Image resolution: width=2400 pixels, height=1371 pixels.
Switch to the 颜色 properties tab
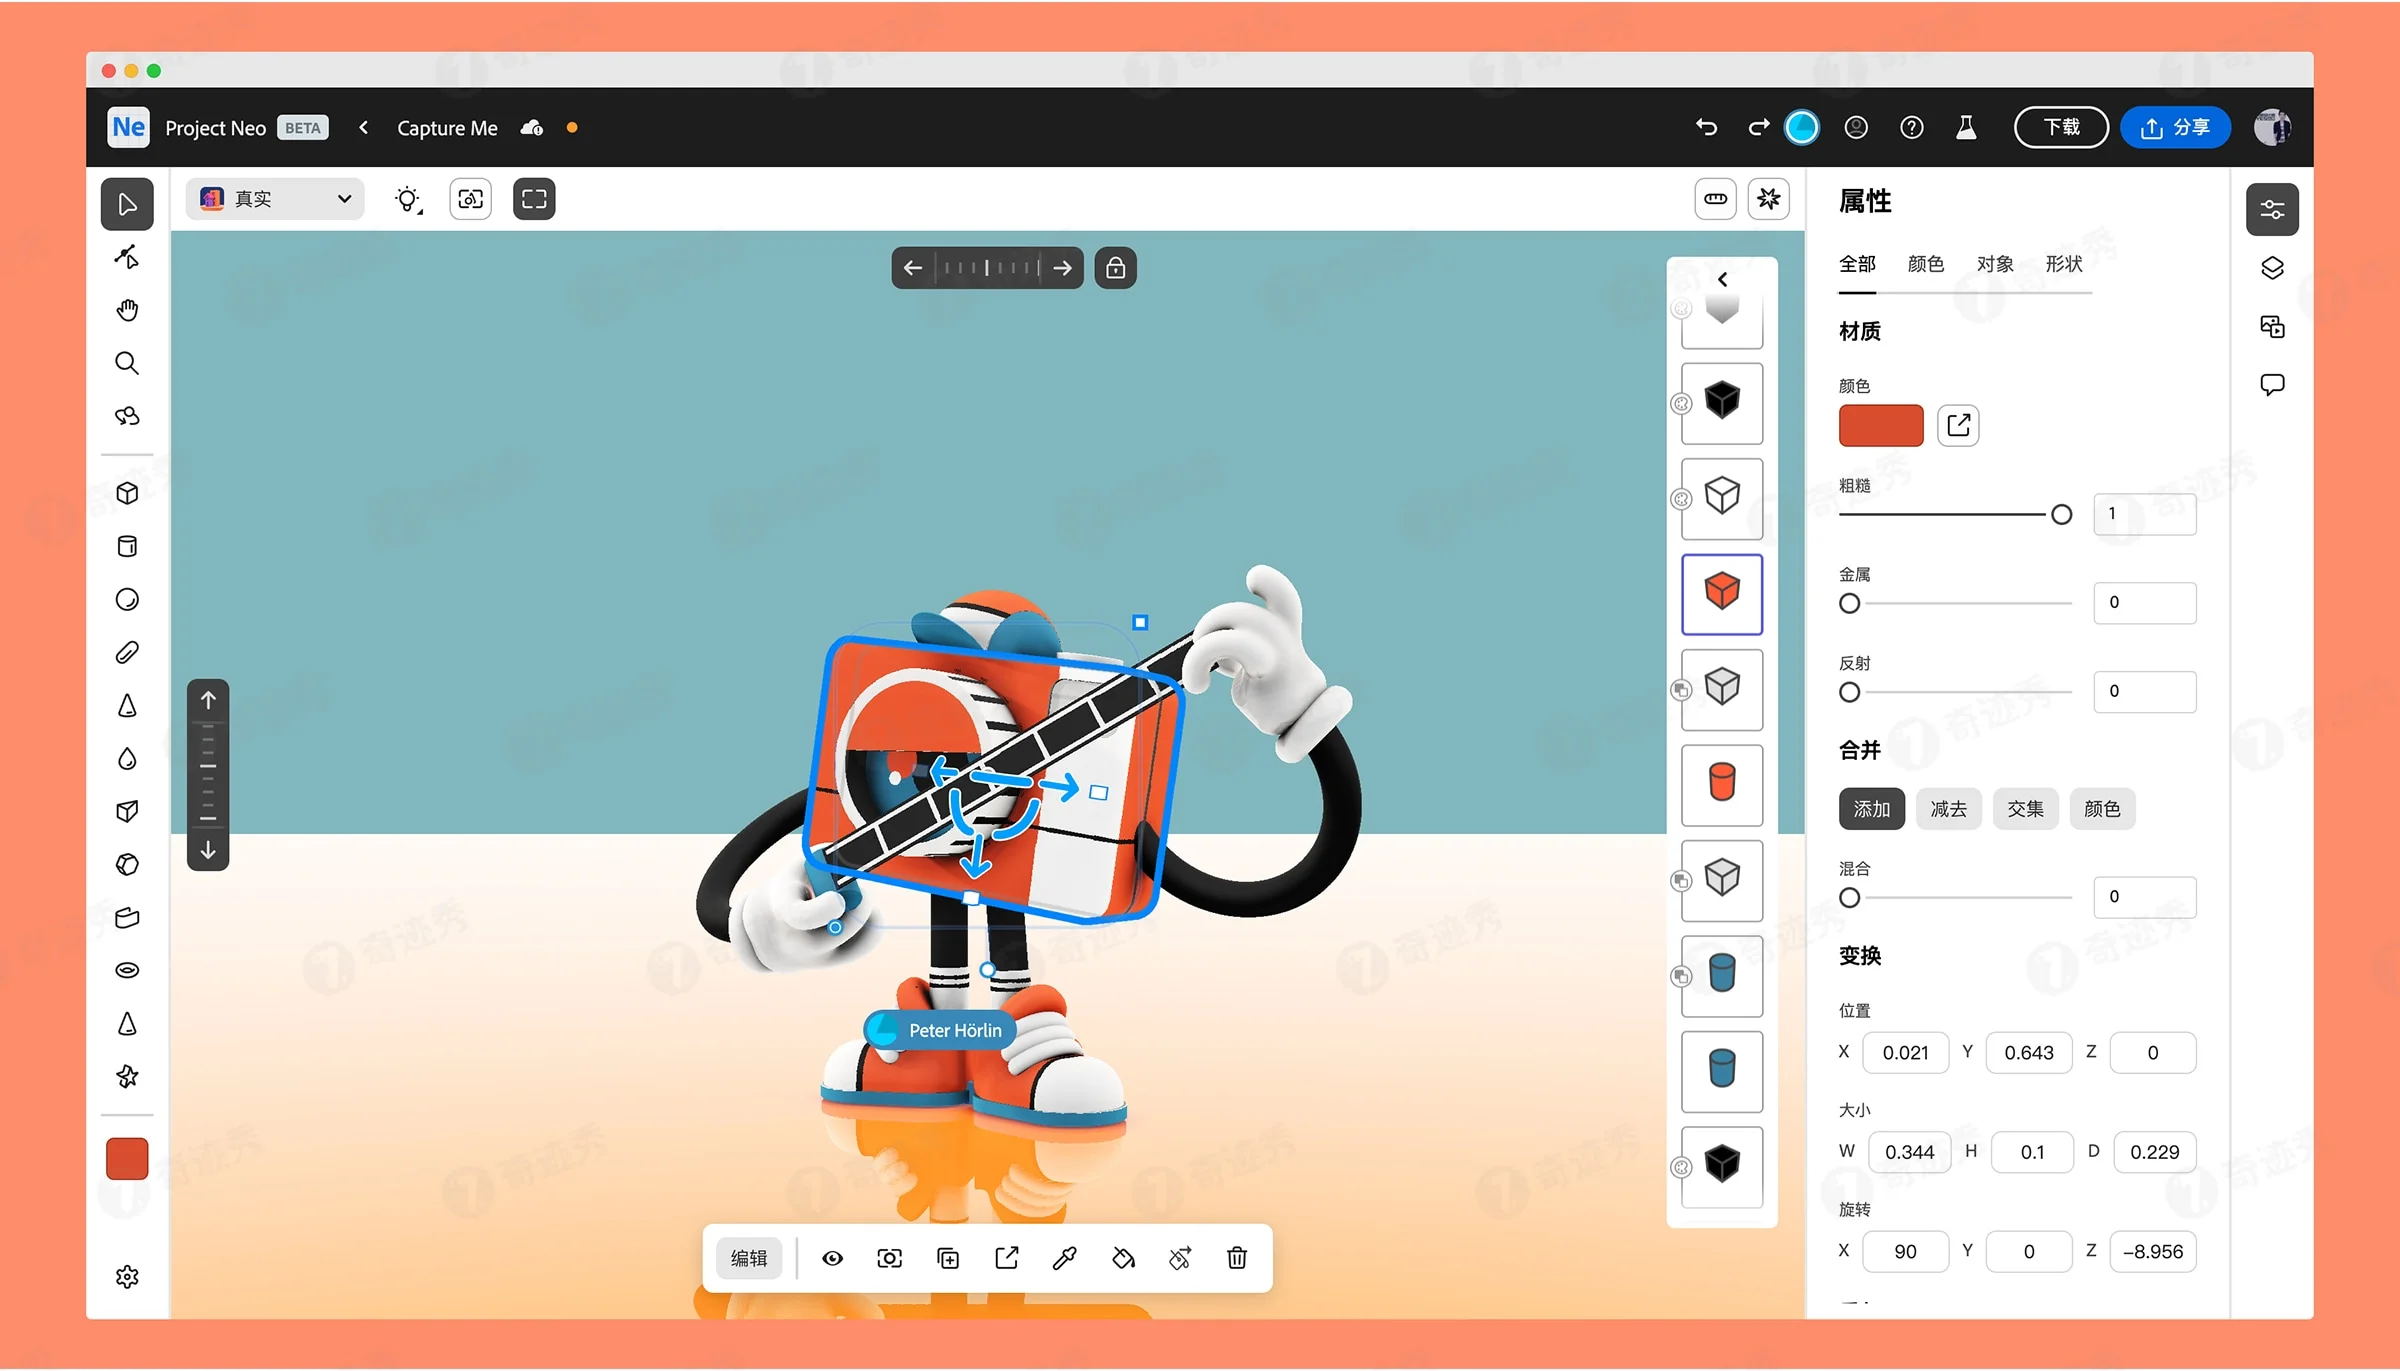click(x=1924, y=264)
